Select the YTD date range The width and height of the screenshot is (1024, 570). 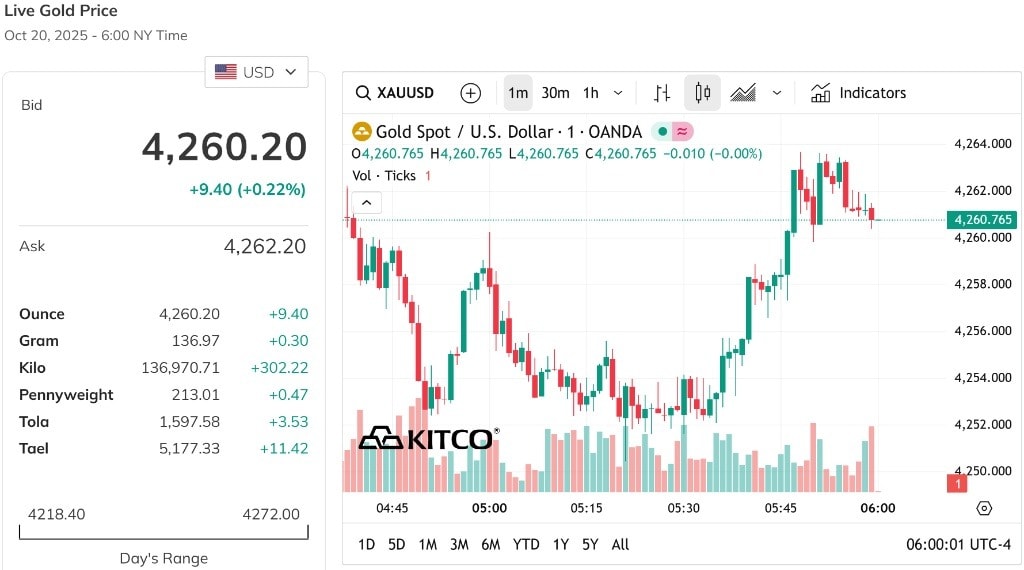coord(526,544)
